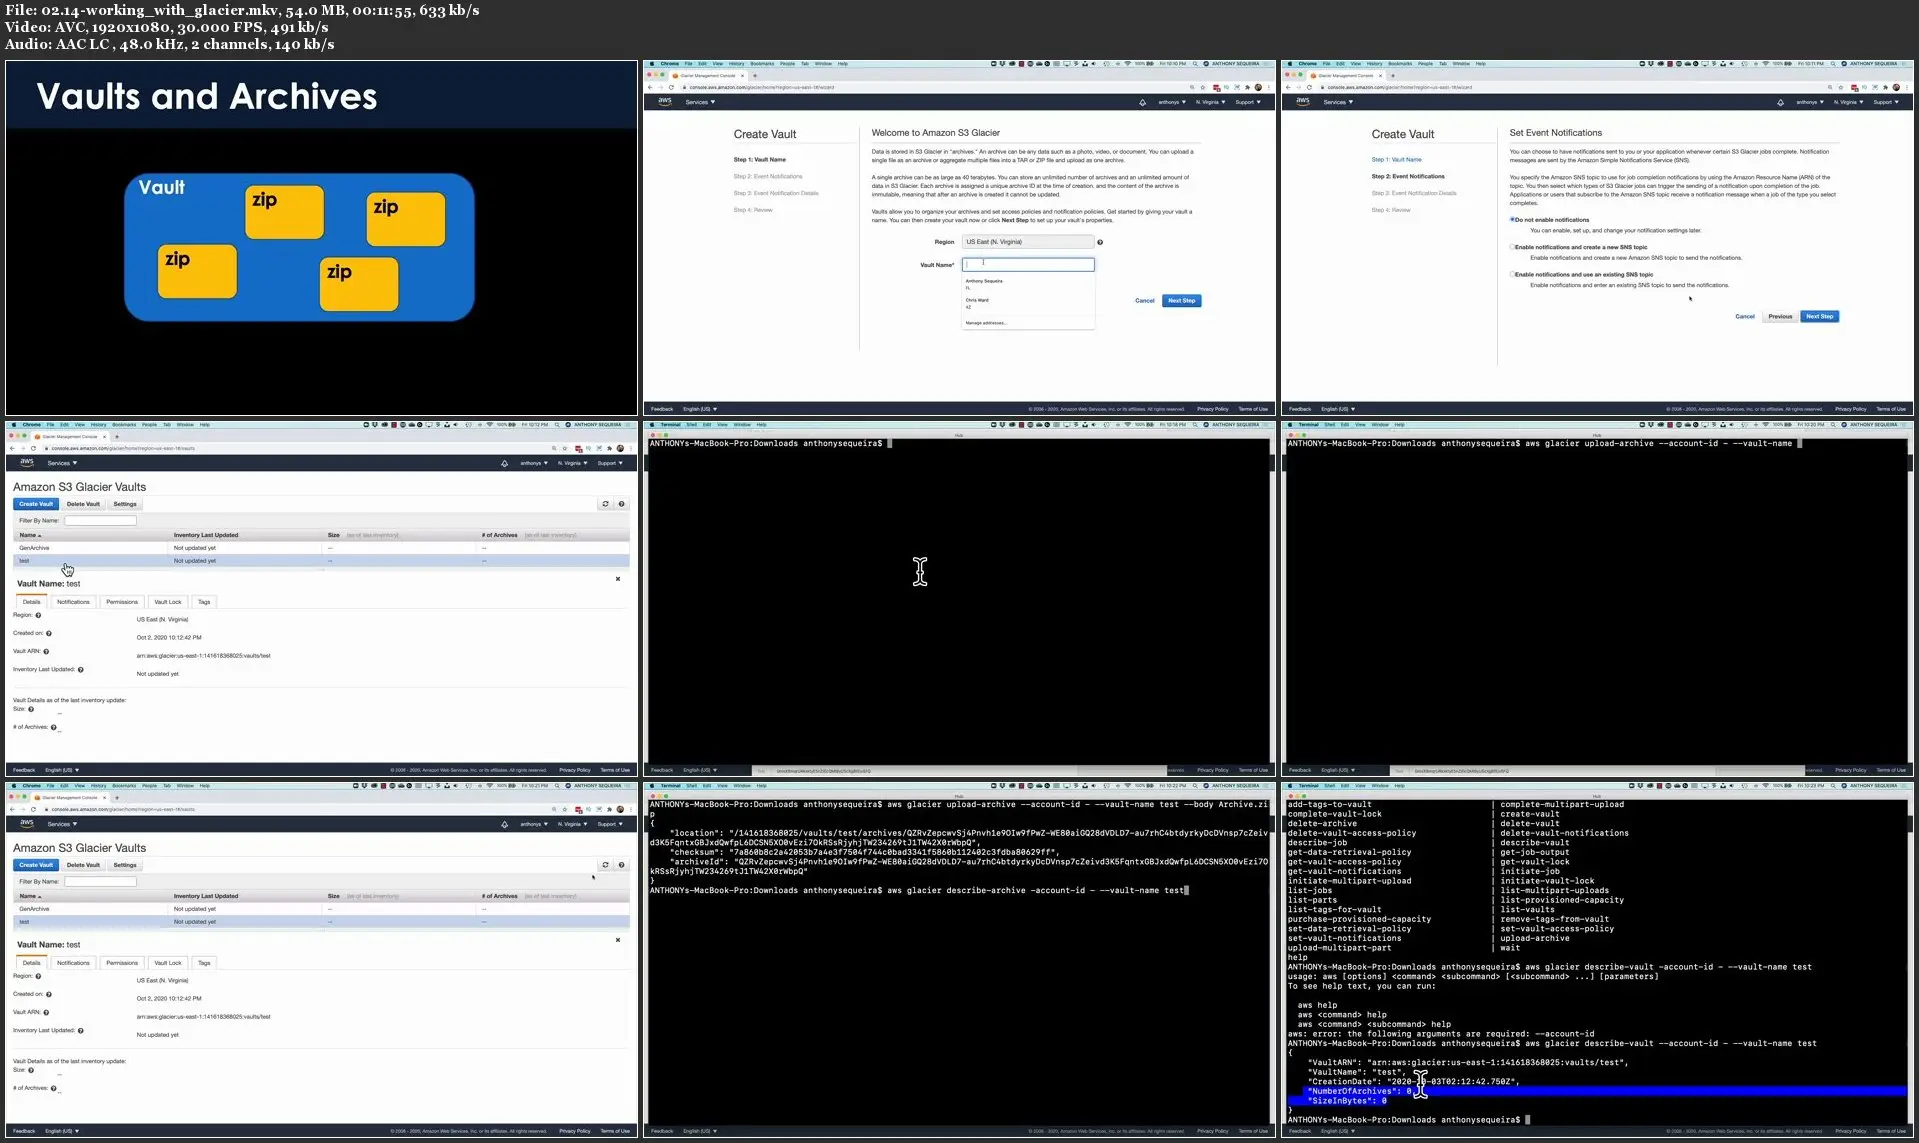Click Chrome profile avatar in hand-cursor Vaults frame
1919x1143 pixels.
[x=620, y=448]
